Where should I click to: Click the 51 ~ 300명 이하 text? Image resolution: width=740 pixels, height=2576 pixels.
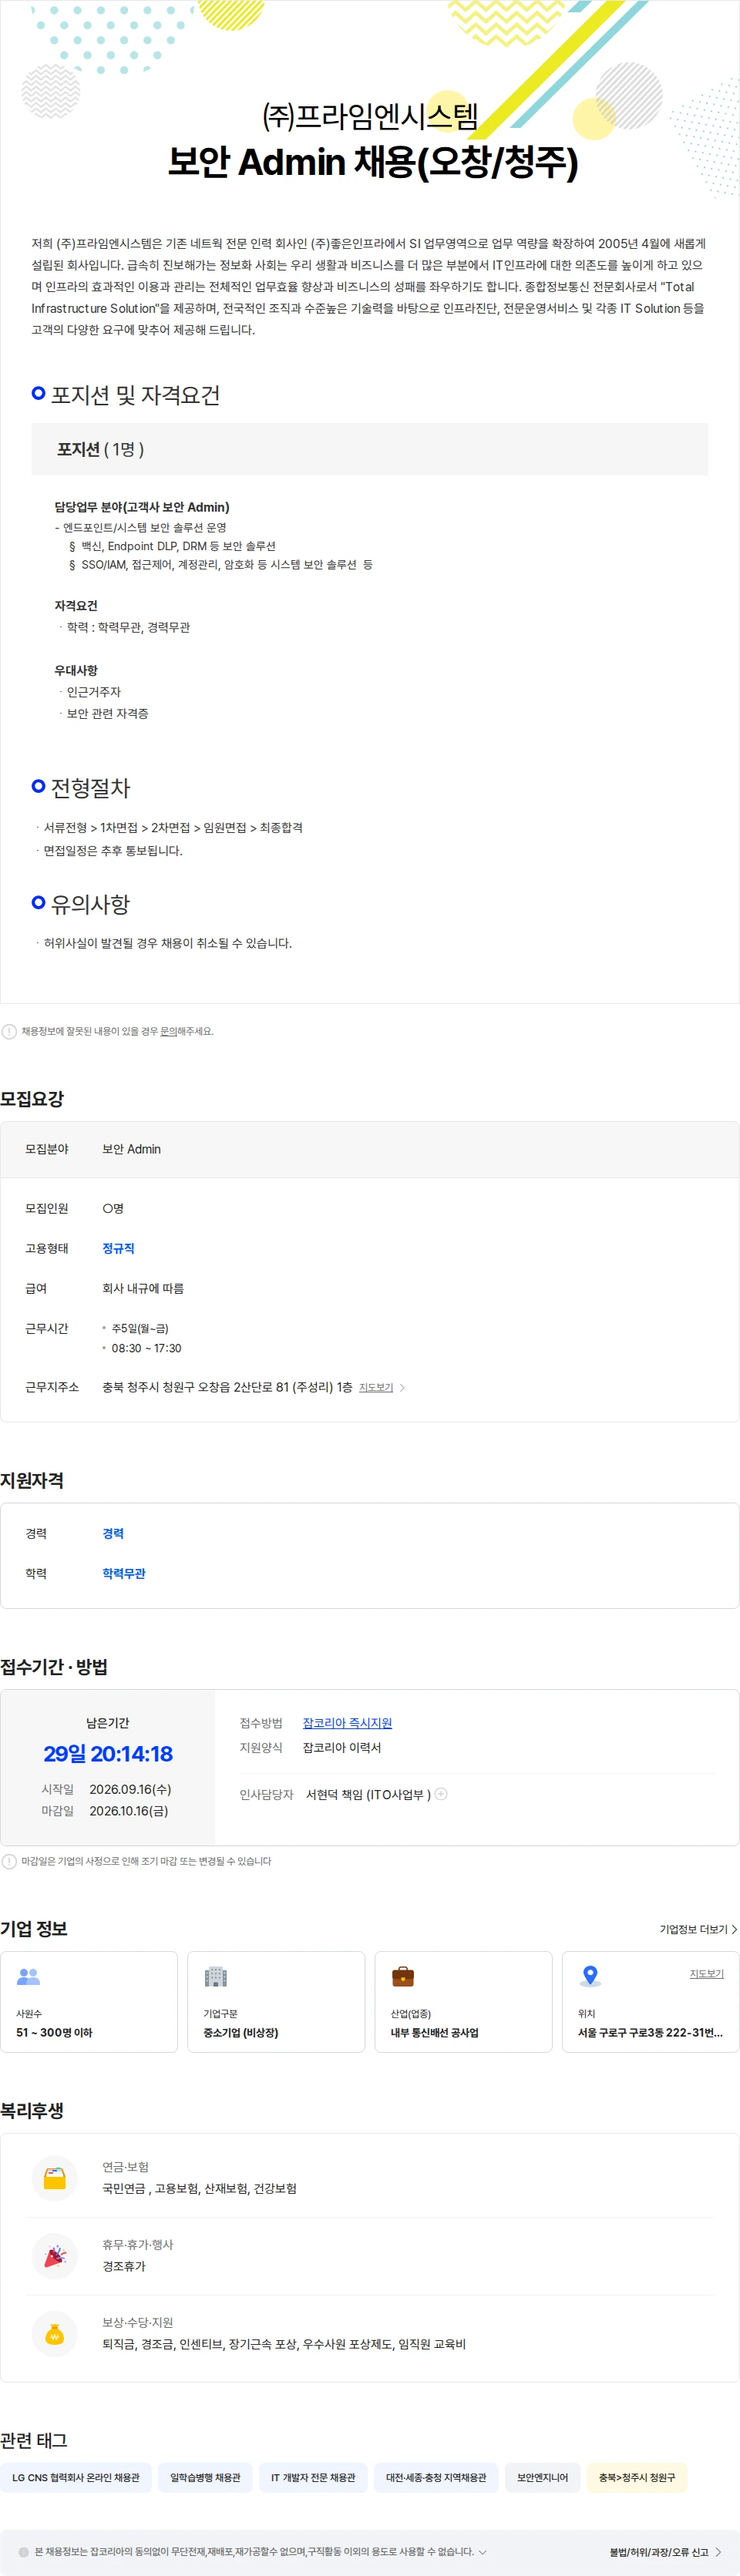(x=54, y=2032)
